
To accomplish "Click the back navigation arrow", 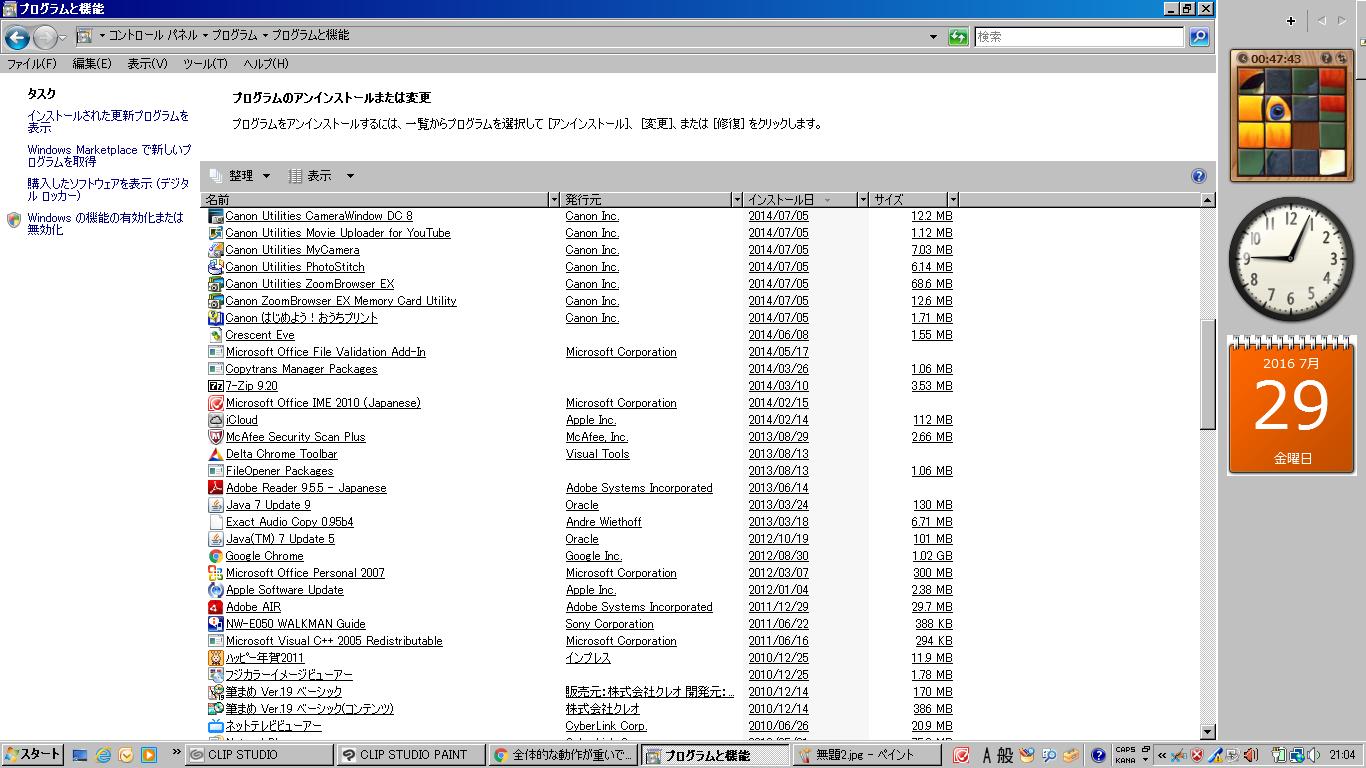I will [x=17, y=38].
